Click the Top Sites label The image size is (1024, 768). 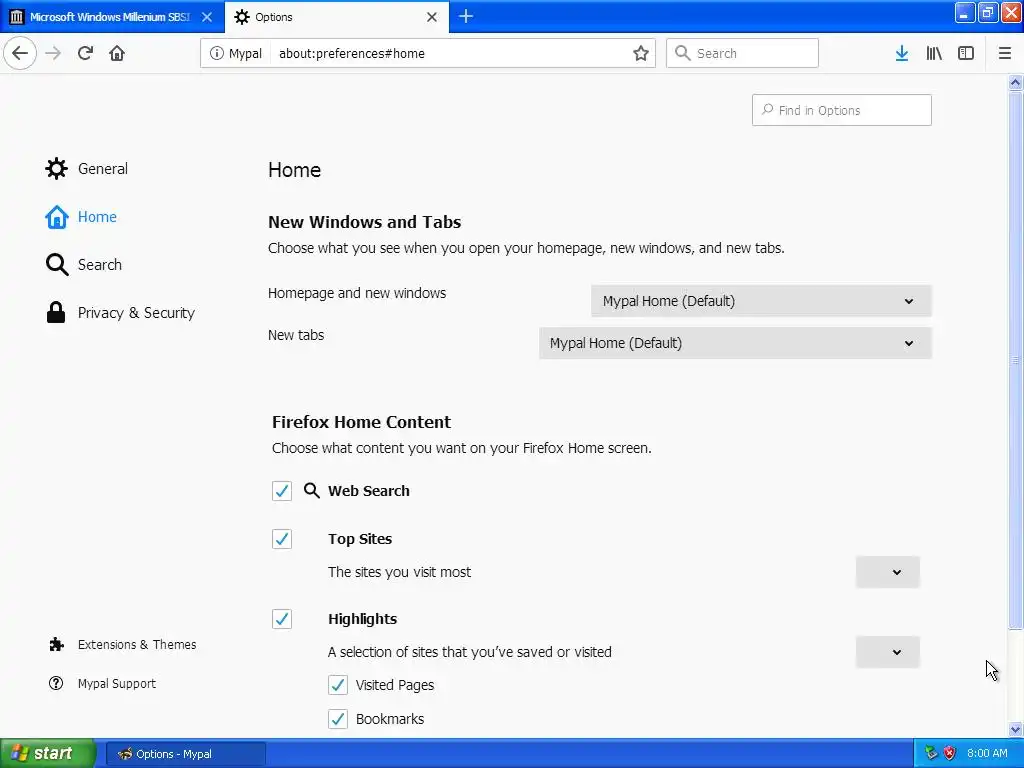[360, 539]
